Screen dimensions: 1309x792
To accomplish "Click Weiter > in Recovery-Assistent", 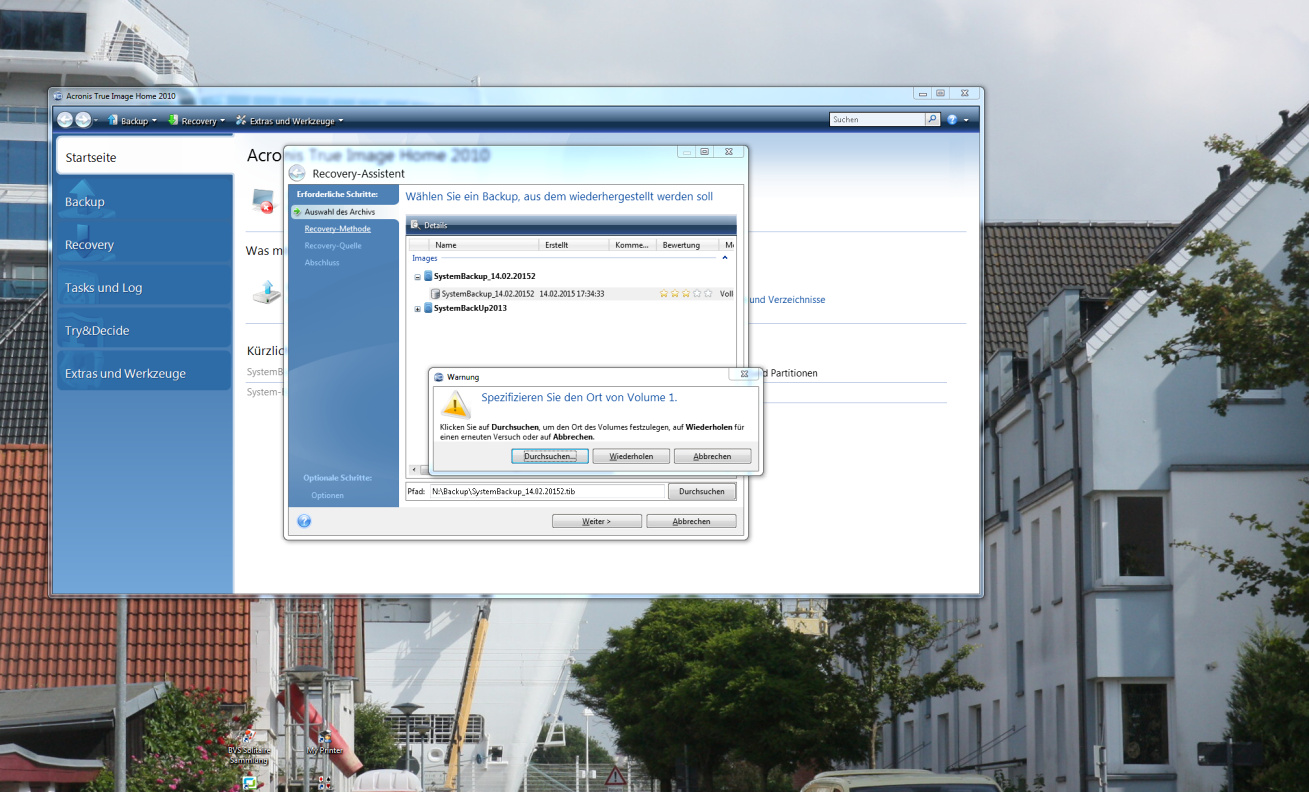I will [x=597, y=521].
